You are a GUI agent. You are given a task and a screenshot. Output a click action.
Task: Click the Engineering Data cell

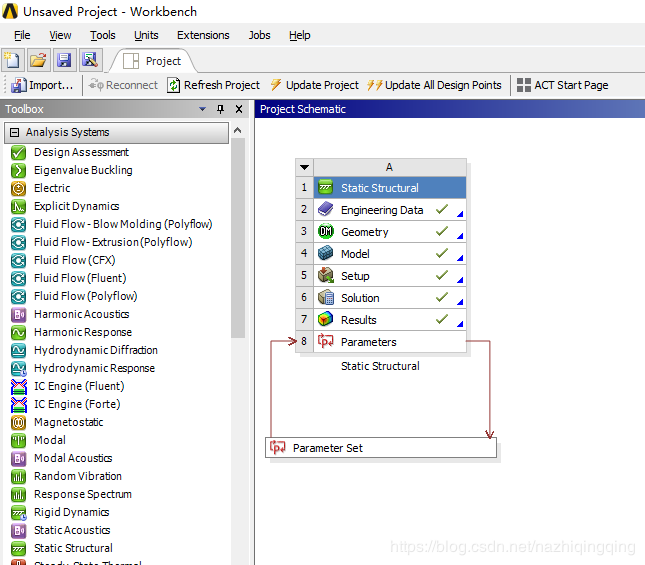click(x=390, y=210)
